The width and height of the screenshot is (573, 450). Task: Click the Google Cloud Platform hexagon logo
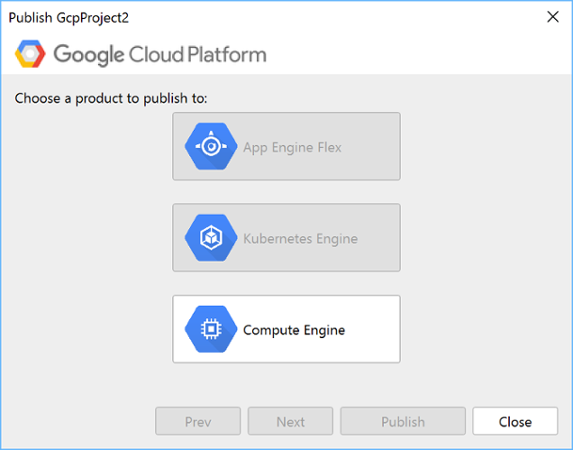click(x=30, y=54)
